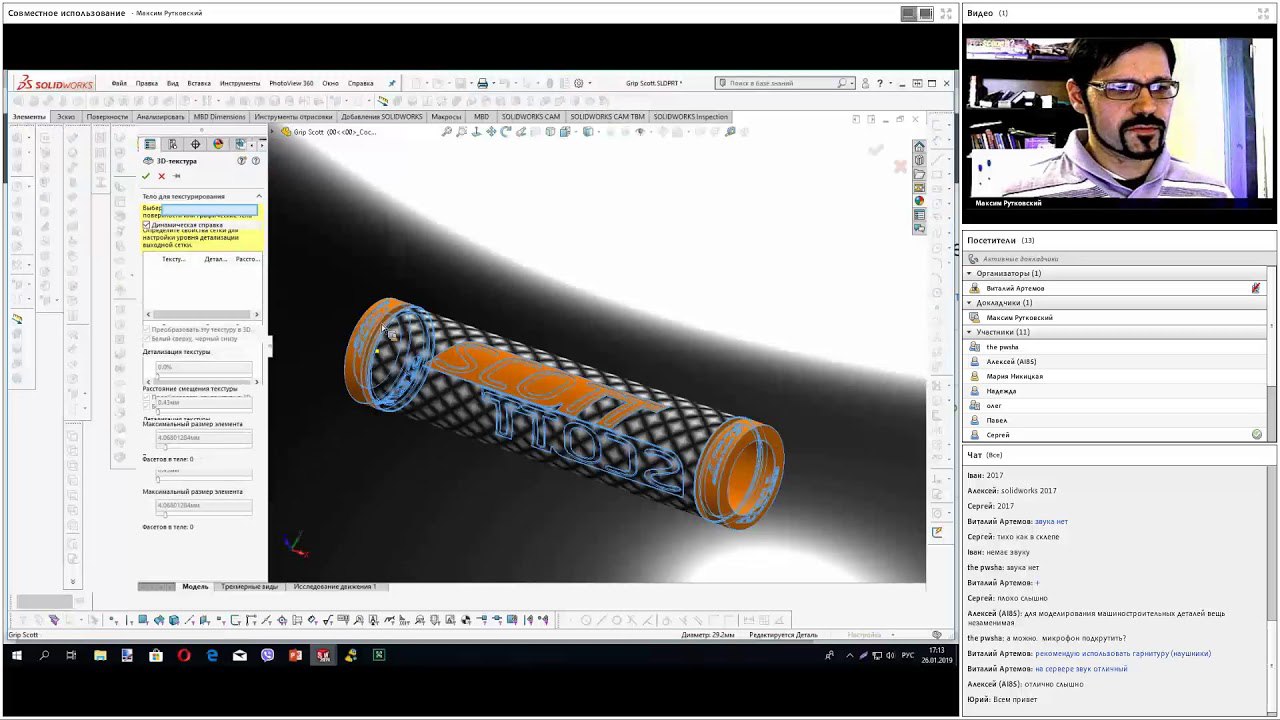The height and width of the screenshot is (720, 1280).
Task: Open Excel from the taskbar
Action: tap(379, 656)
